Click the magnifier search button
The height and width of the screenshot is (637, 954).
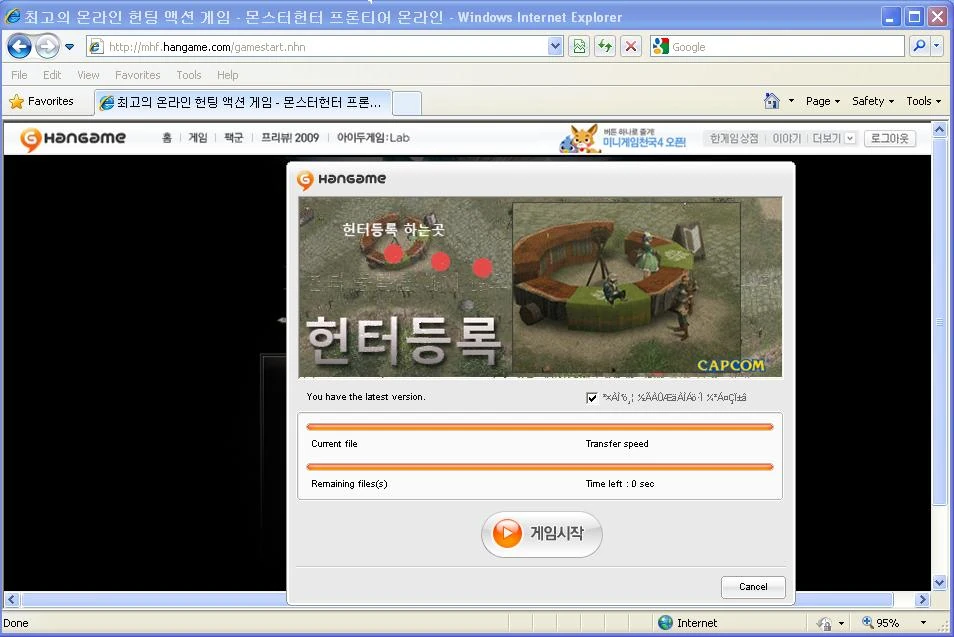pos(919,46)
